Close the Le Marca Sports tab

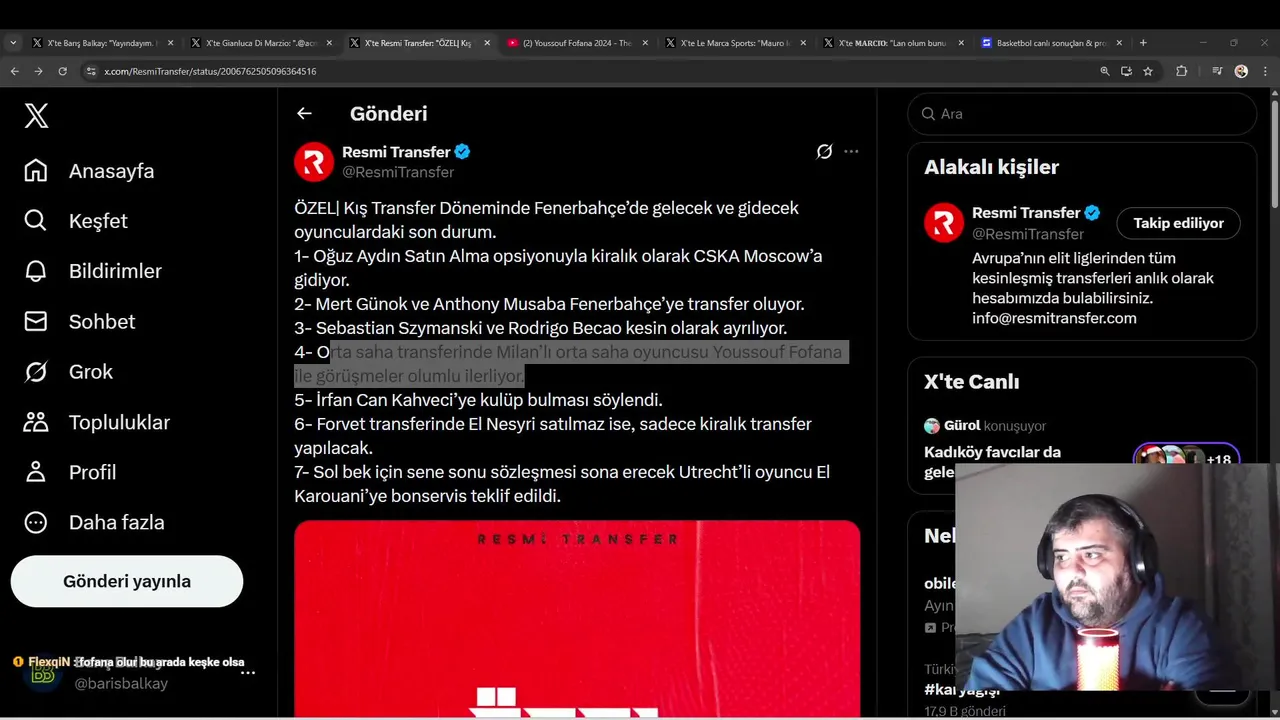pos(803,43)
